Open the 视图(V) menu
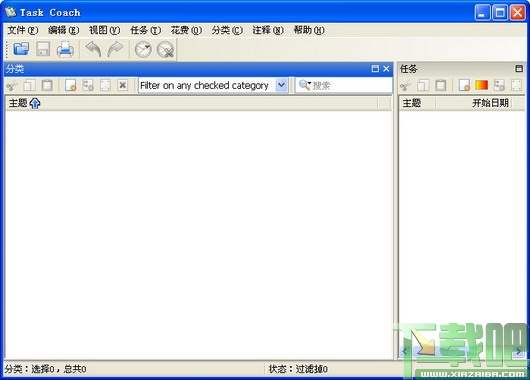 tap(104, 30)
